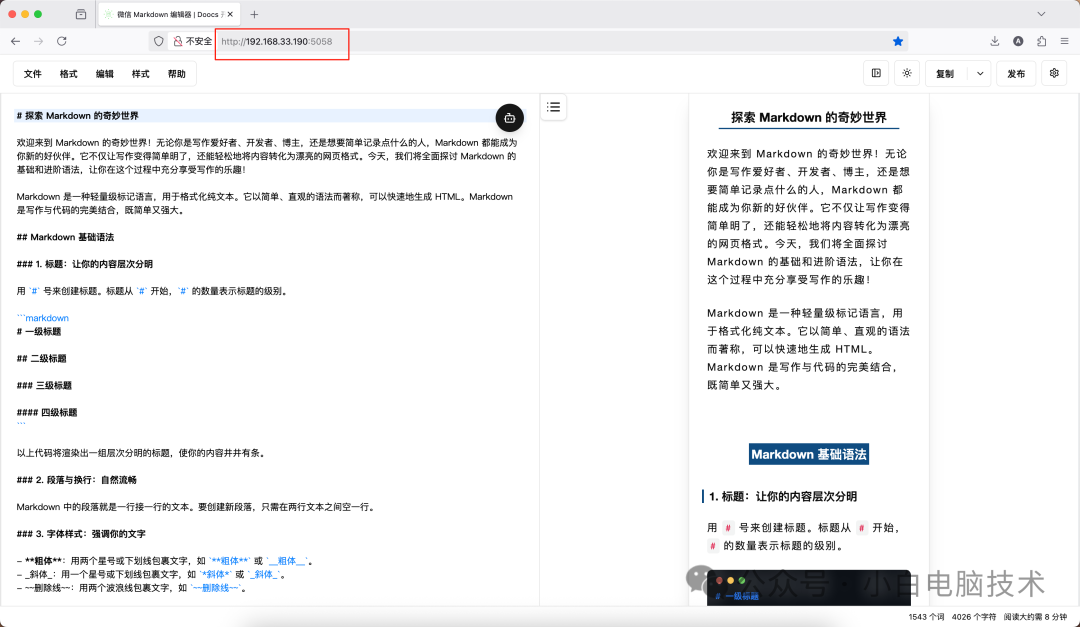This screenshot has height=627, width=1080.
Task: Go forward with the browser forward arrow
Action: tap(39, 41)
